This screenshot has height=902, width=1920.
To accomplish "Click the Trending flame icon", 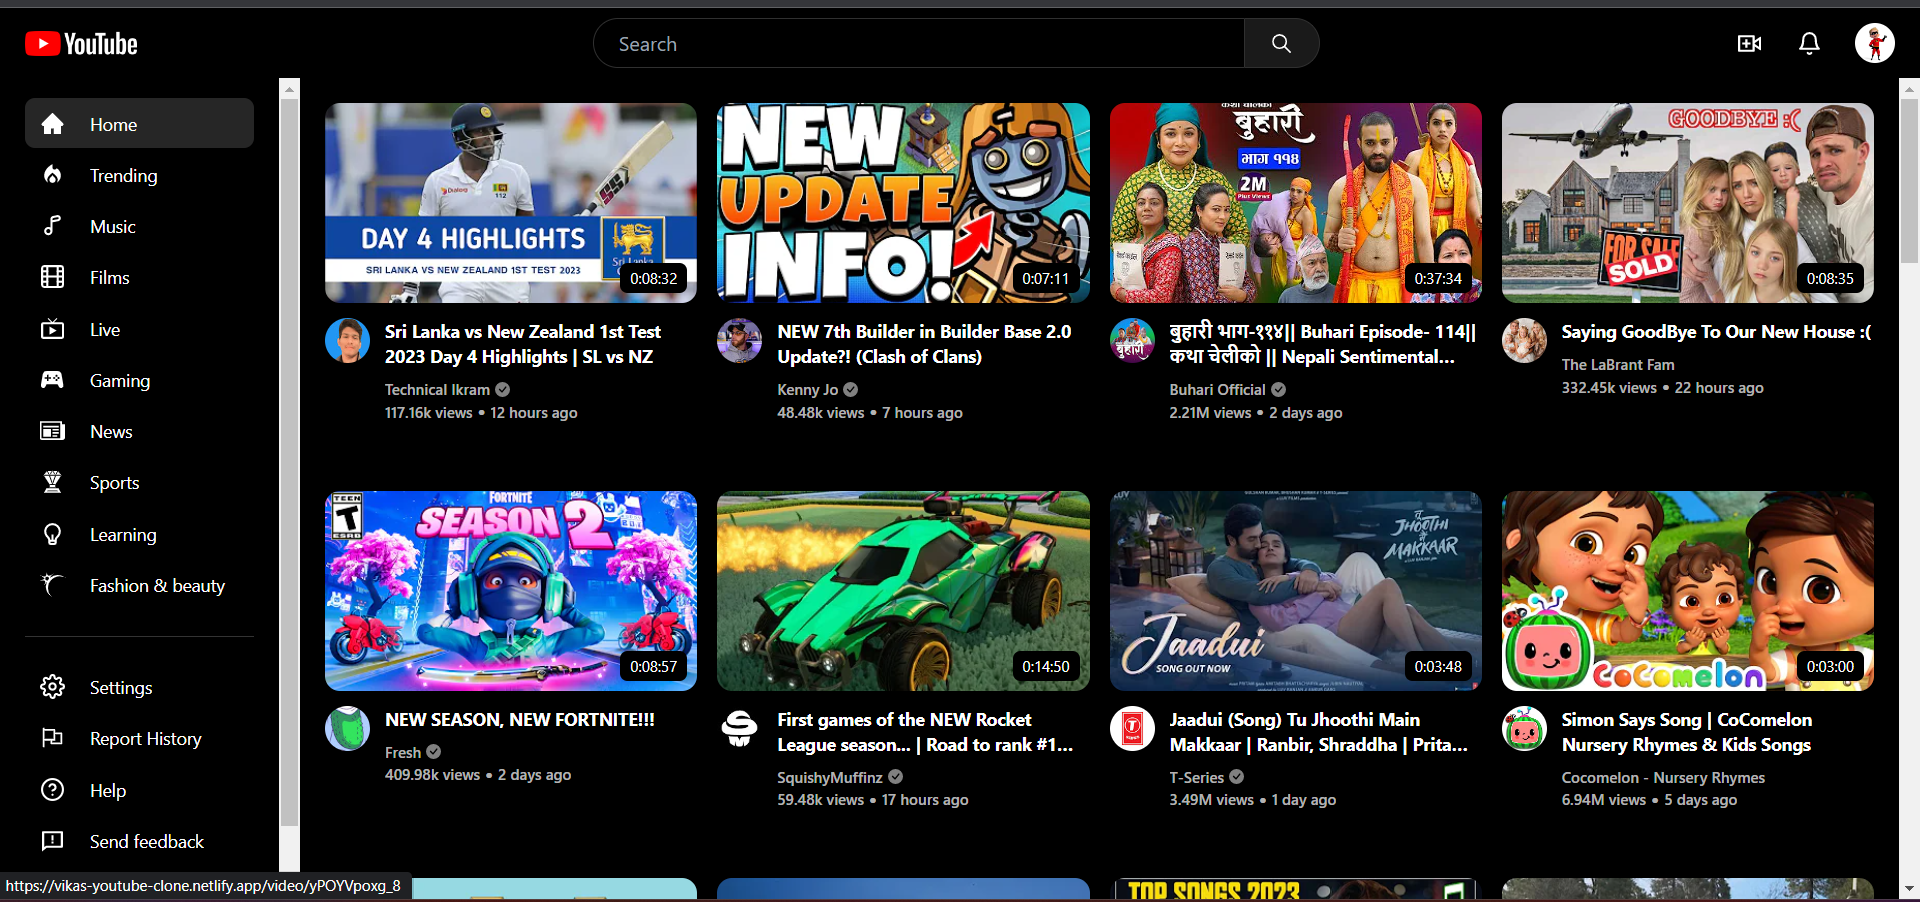I will tap(52, 175).
